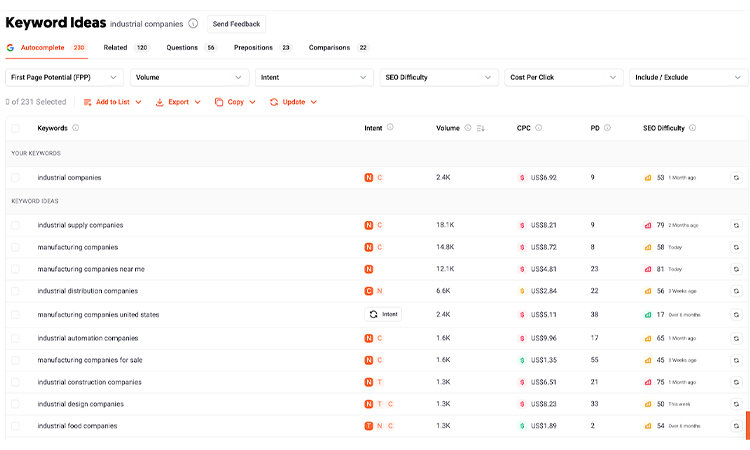
Task: Refresh the 'industrial food companies' row
Action: tap(736, 426)
